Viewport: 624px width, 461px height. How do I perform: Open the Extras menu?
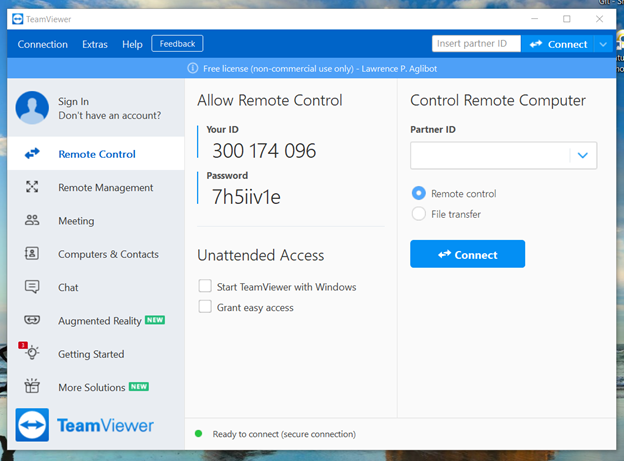(x=95, y=44)
